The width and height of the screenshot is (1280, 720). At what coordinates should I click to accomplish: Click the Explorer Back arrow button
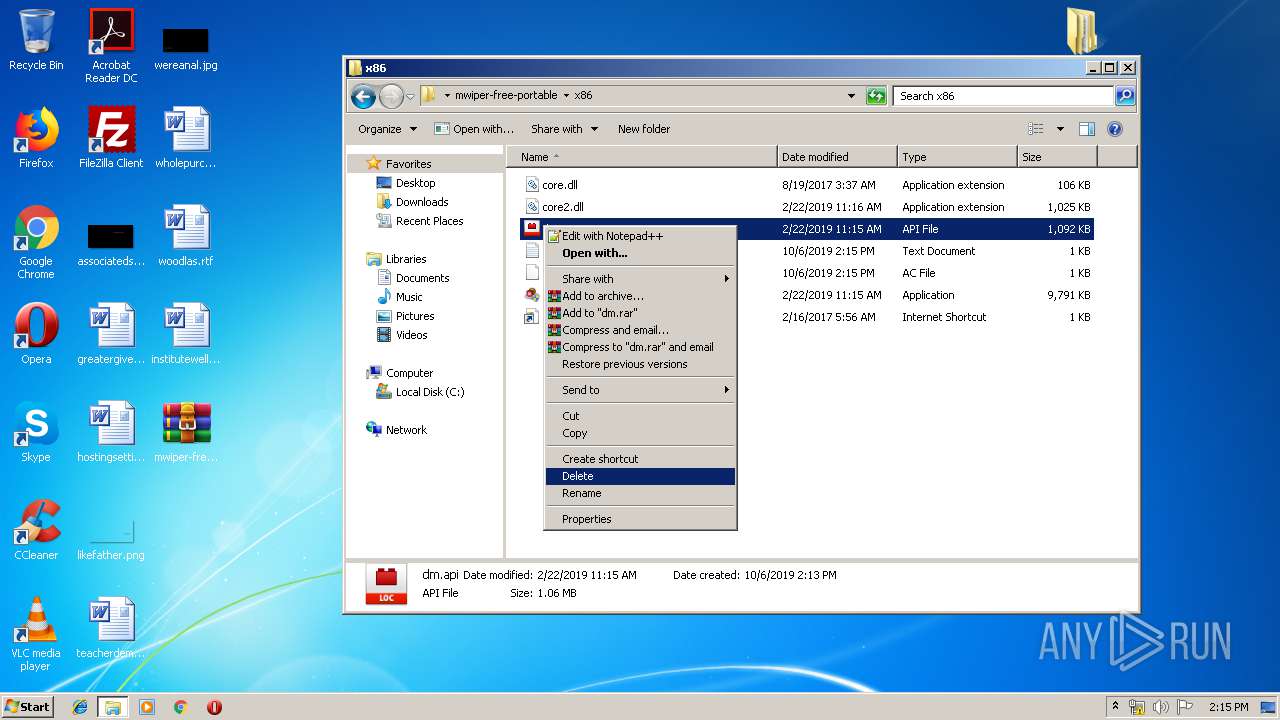(363, 96)
